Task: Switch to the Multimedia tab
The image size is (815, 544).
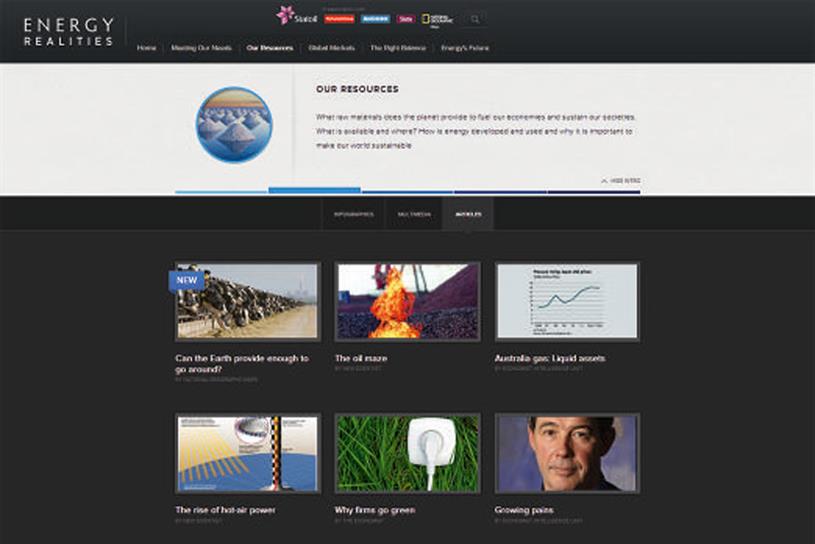Action: [413, 214]
